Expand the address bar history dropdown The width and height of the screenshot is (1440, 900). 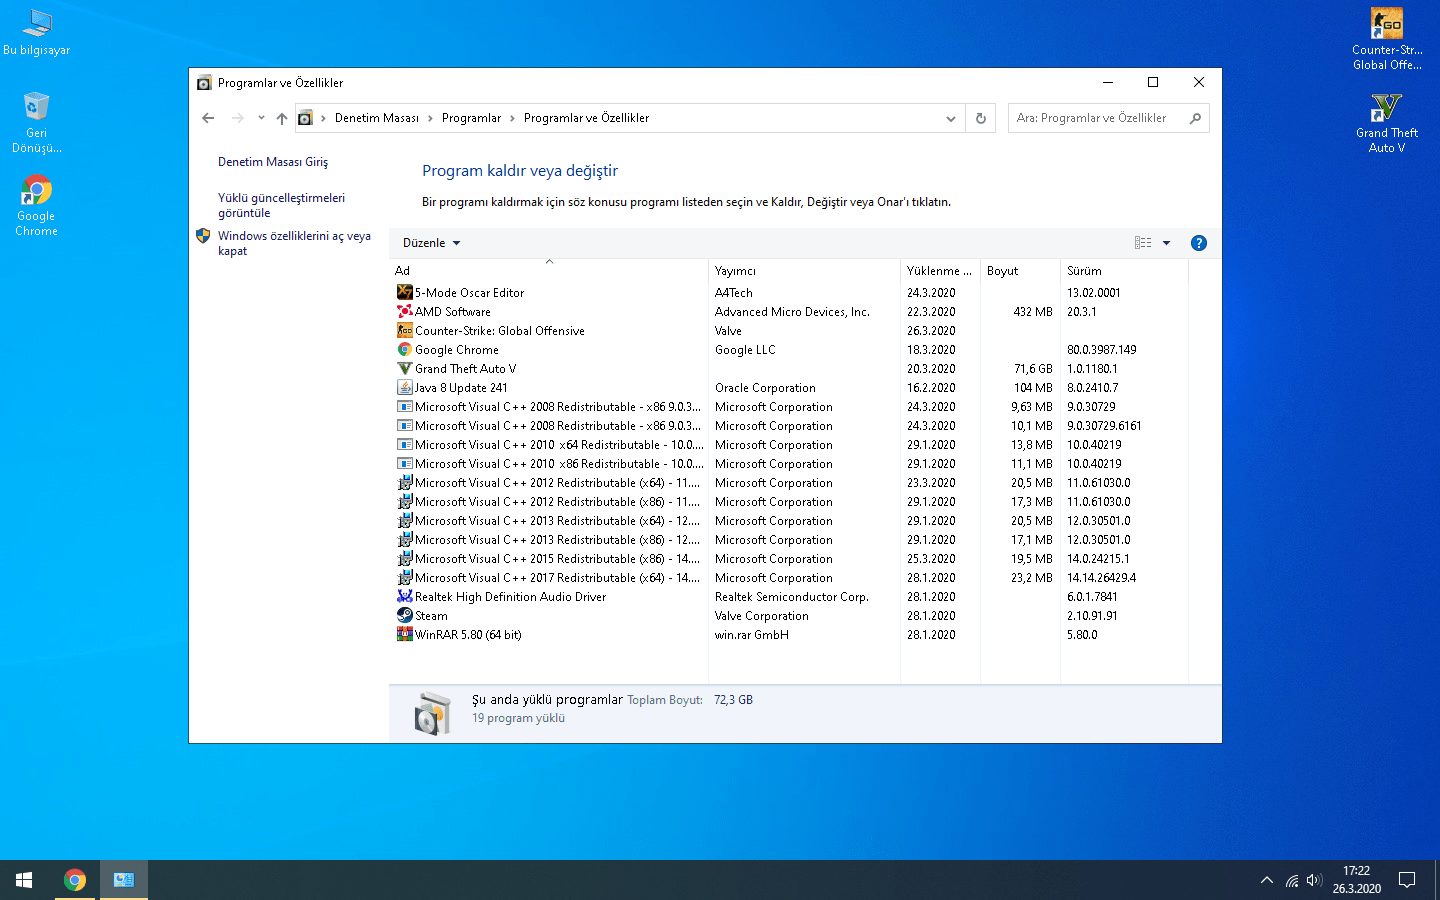pyautogui.click(x=951, y=118)
